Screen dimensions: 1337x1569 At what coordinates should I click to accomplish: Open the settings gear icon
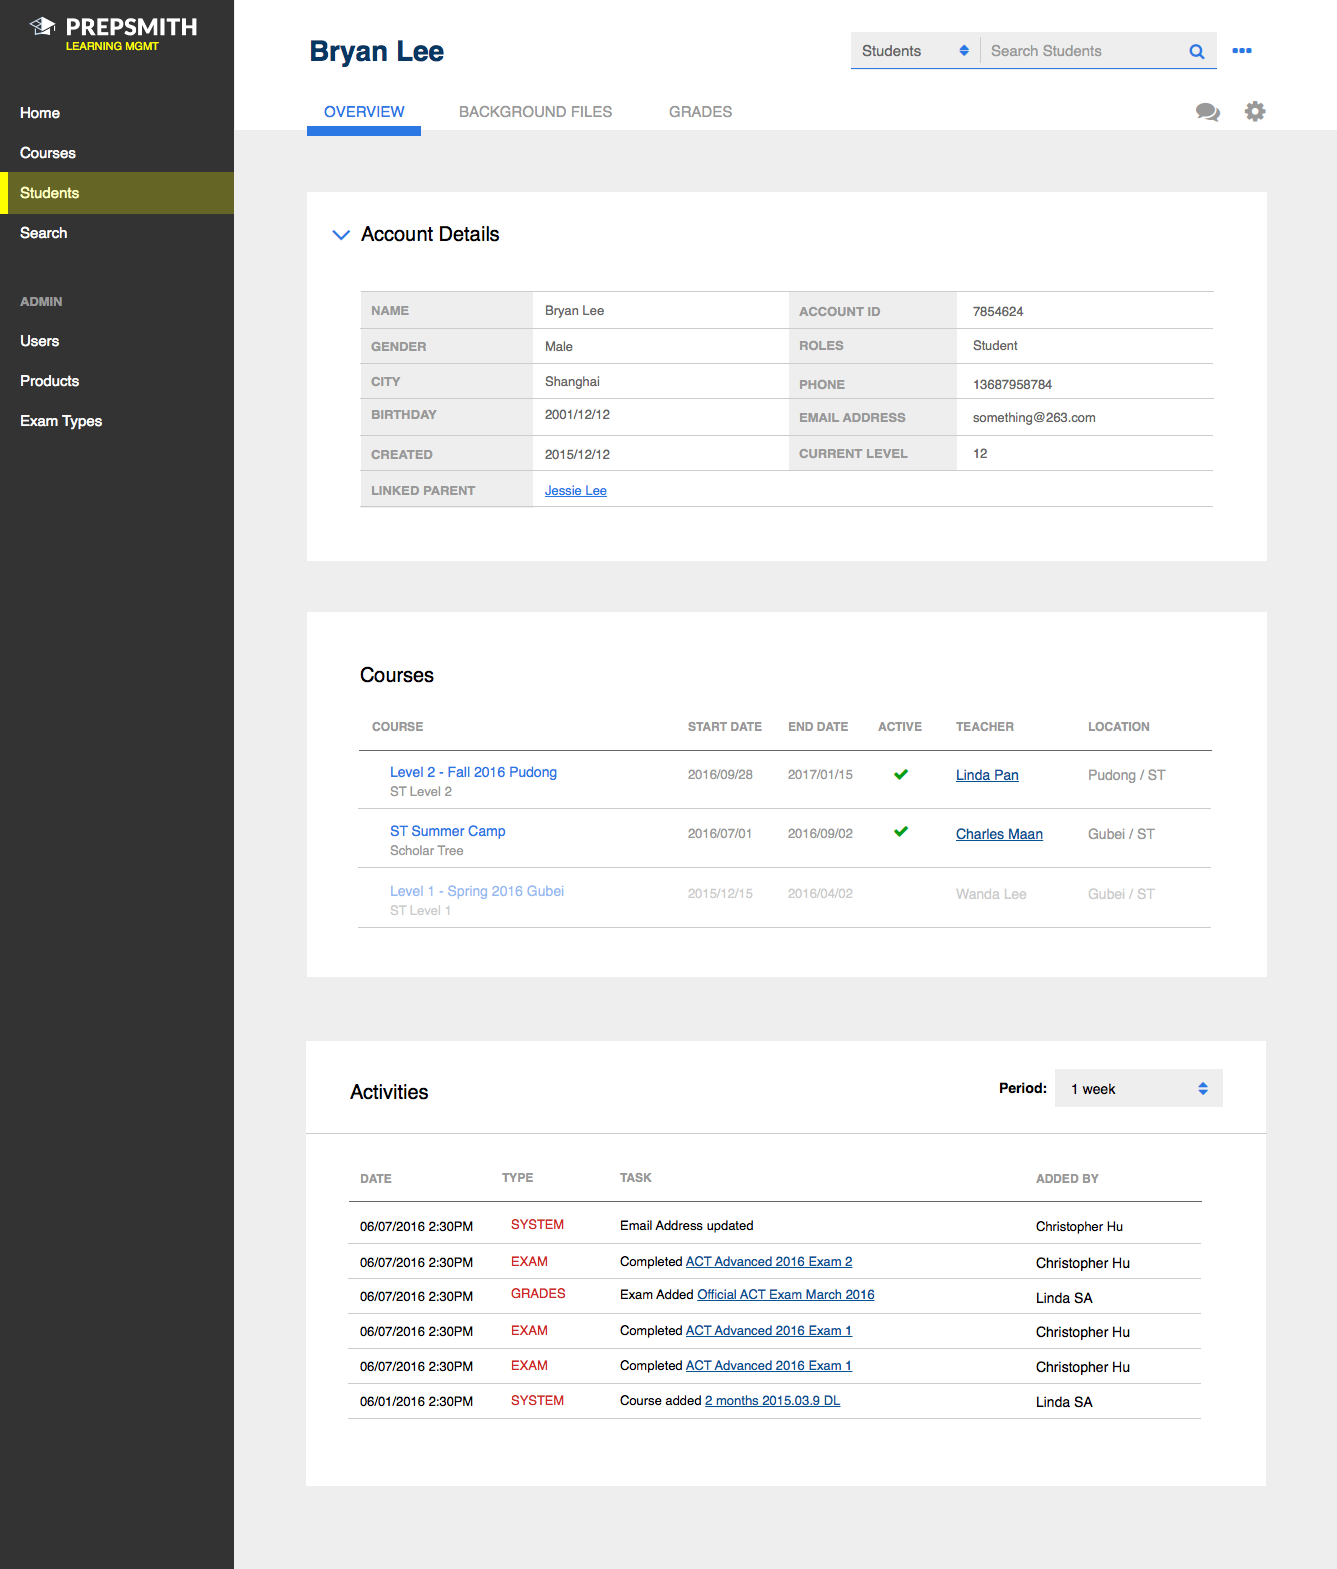click(1255, 111)
